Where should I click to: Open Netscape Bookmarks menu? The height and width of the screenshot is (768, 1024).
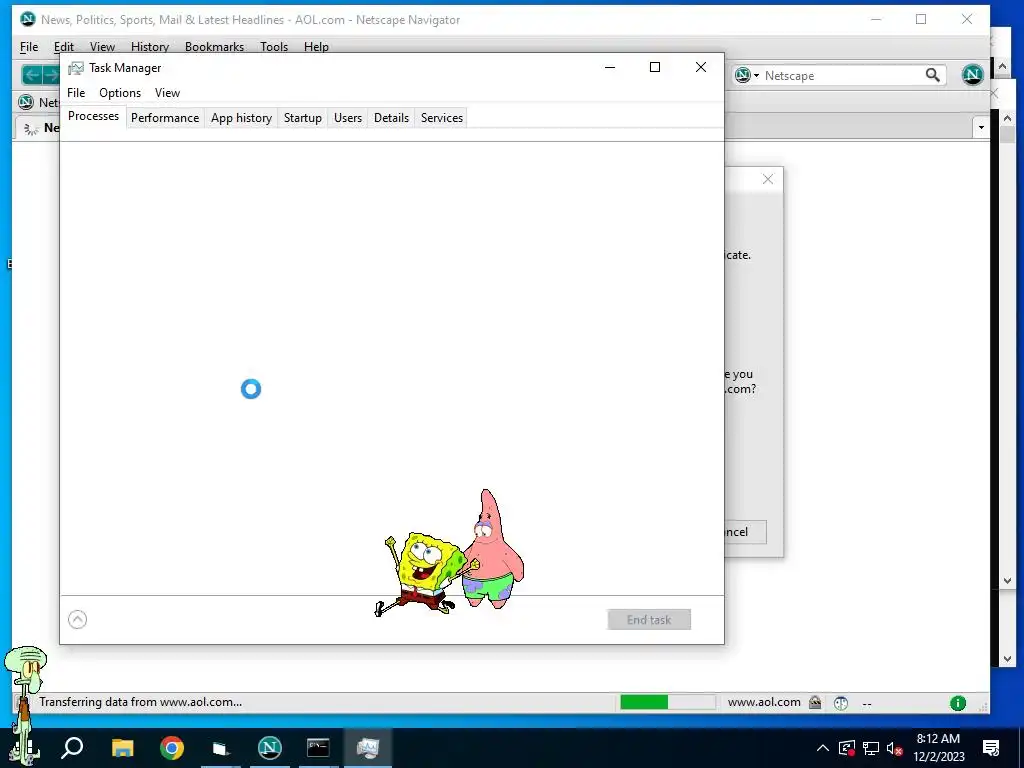tap(214, 46)
